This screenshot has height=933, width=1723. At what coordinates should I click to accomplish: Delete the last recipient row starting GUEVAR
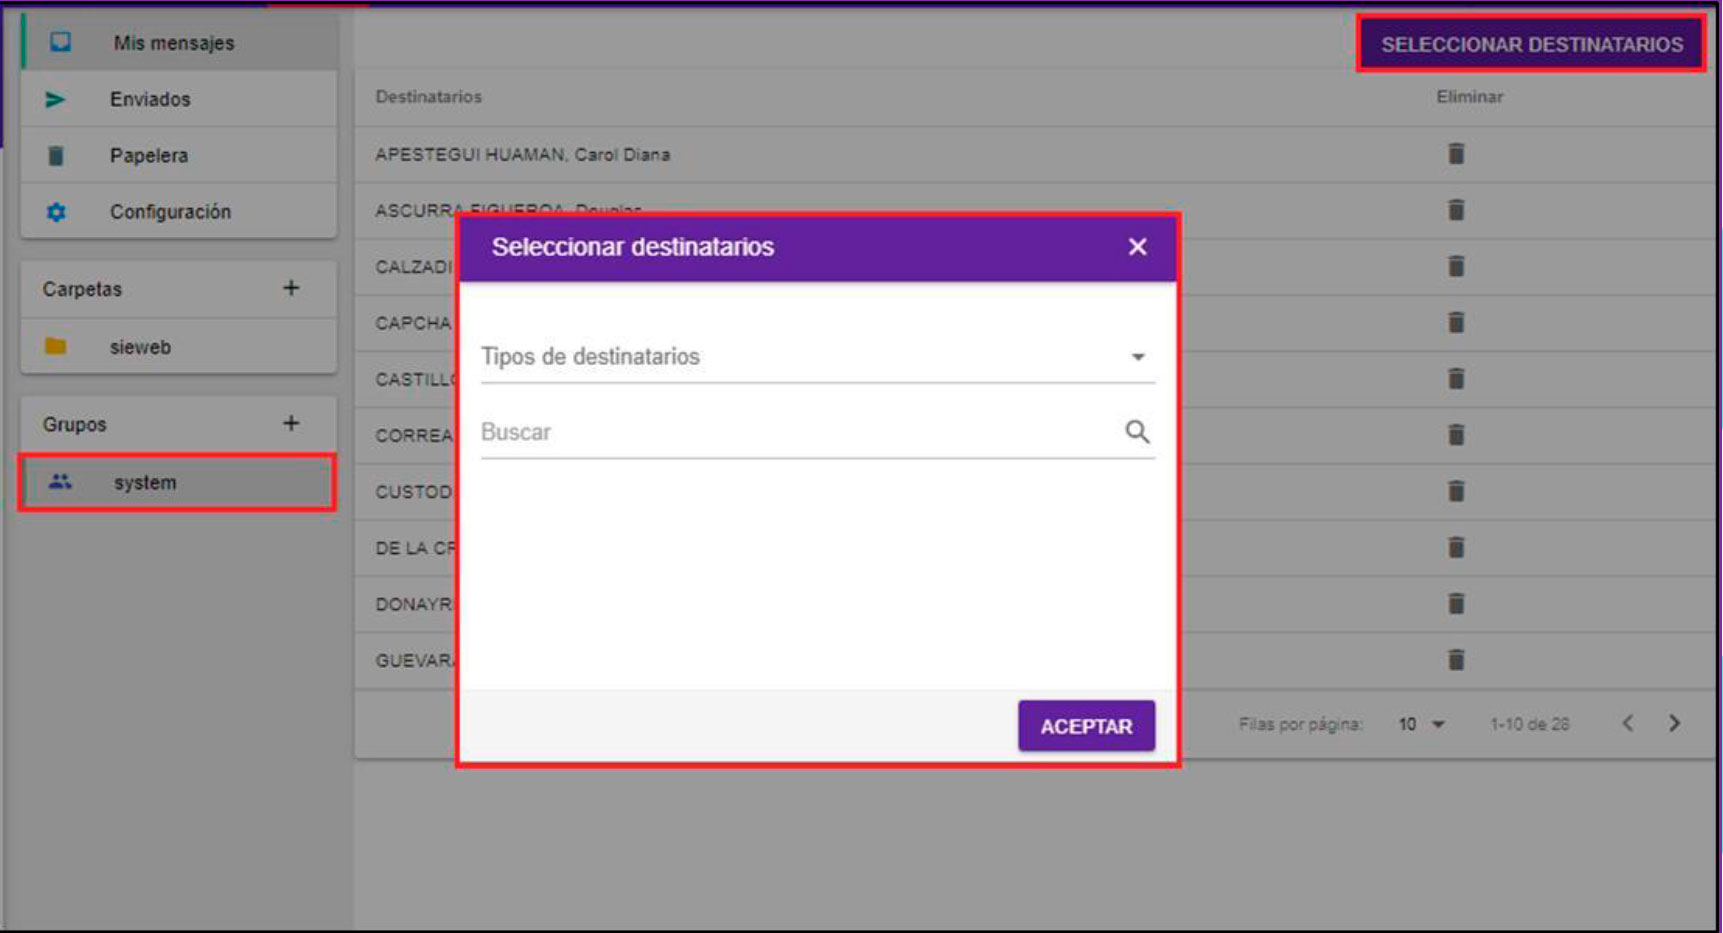[1456, 660]
